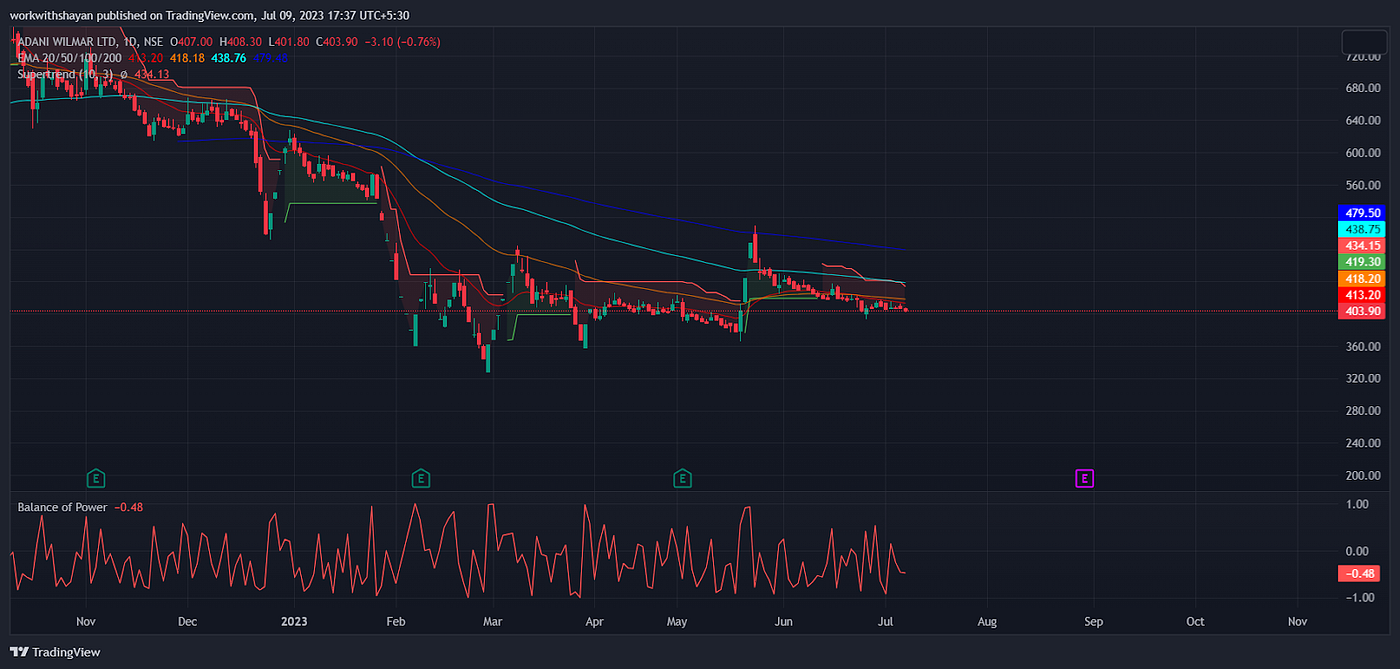The height and width of the screenshot is (669, 1400).
Task: Click the Mar label on time axis
Action: [x=492, y=622]
